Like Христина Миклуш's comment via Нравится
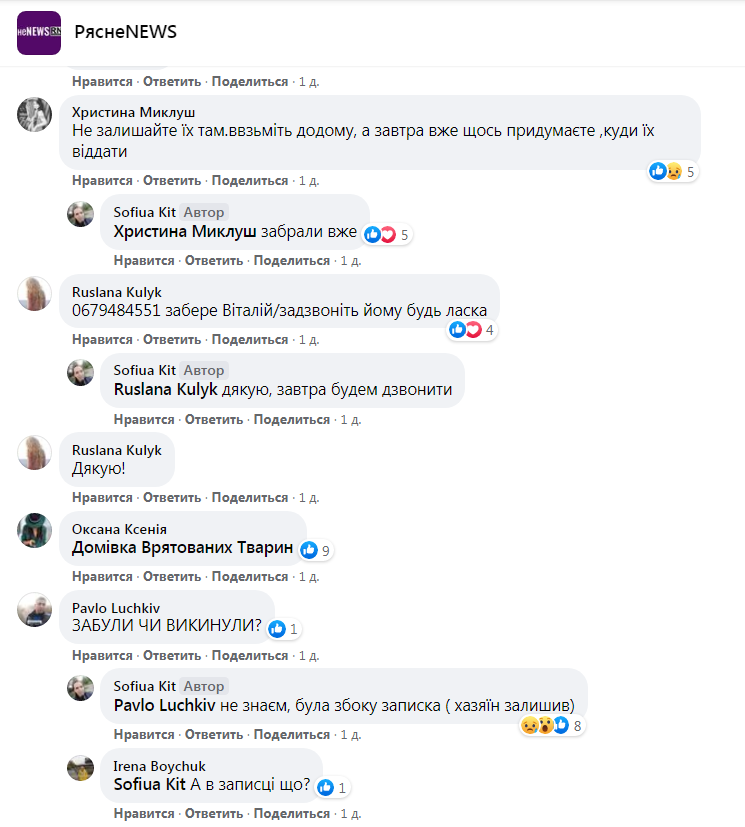 coord(102,181)
